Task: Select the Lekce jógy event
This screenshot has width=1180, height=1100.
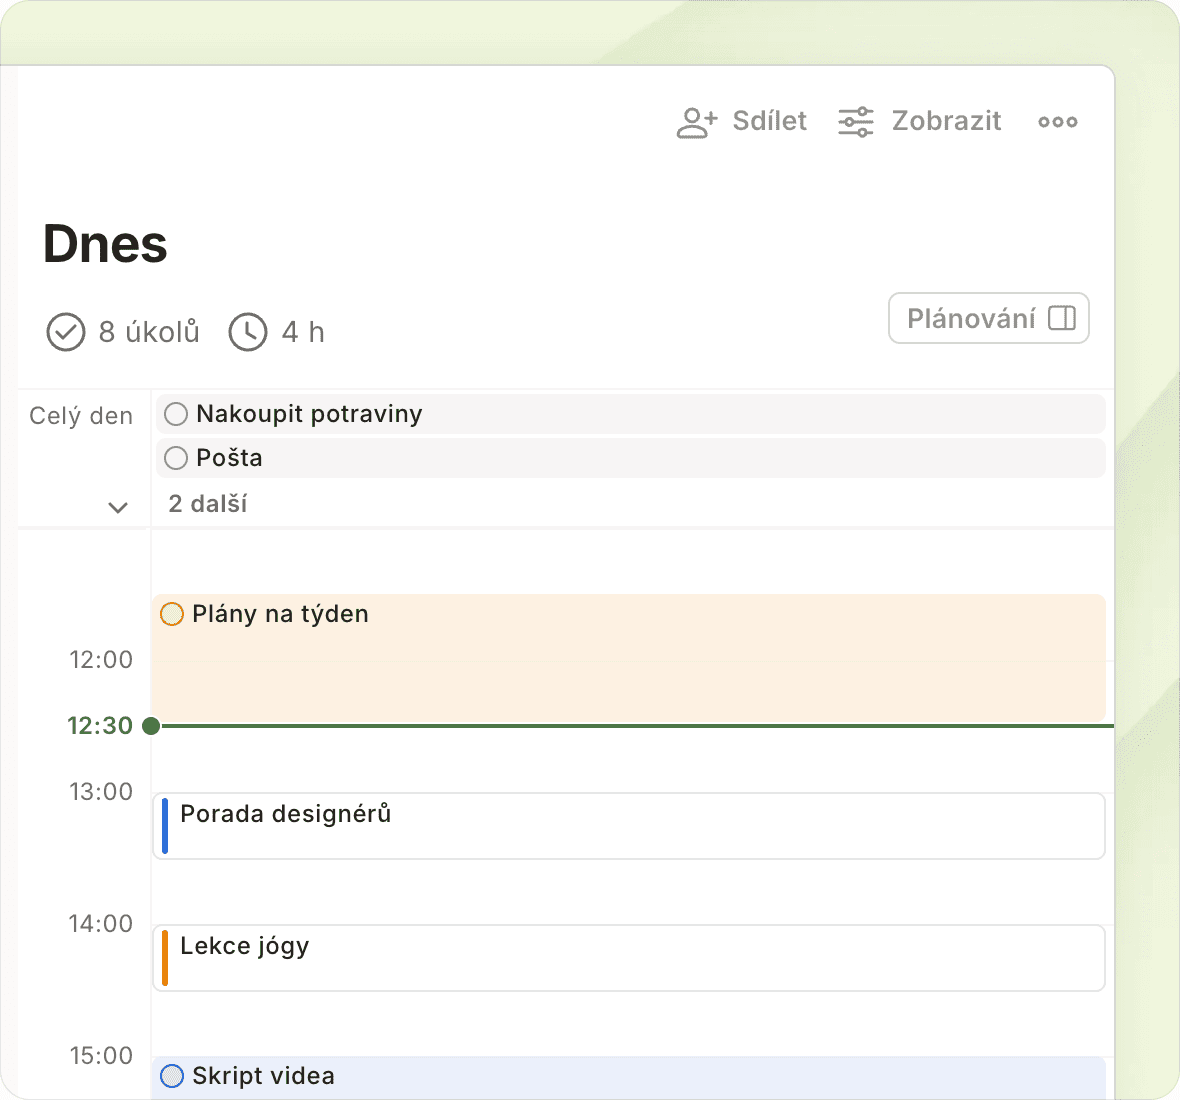Action: (630, 958)
